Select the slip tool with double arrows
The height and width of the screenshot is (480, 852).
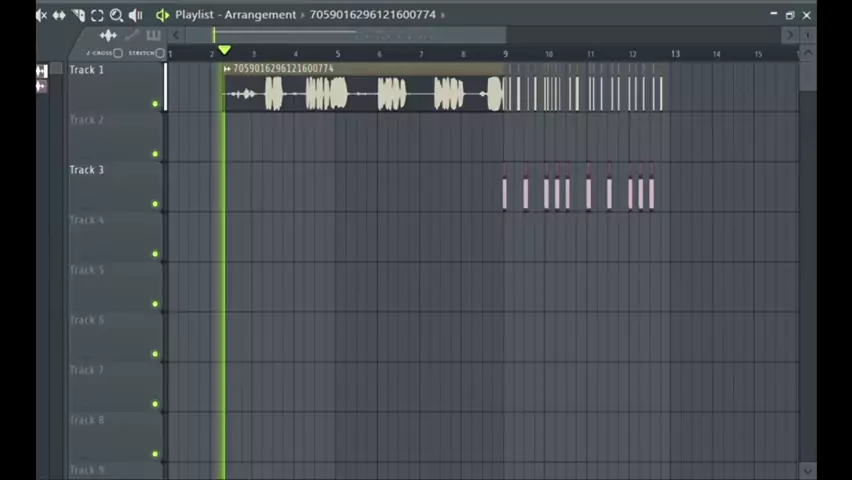click(59, 15)
